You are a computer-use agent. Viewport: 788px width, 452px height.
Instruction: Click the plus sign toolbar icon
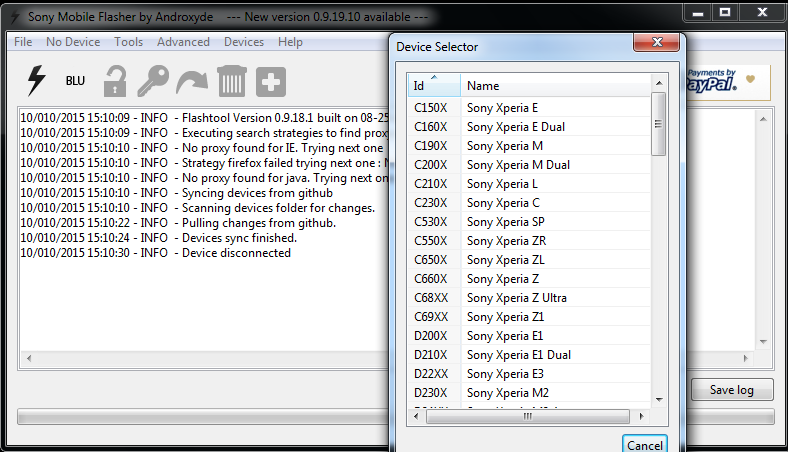(271, 81)
